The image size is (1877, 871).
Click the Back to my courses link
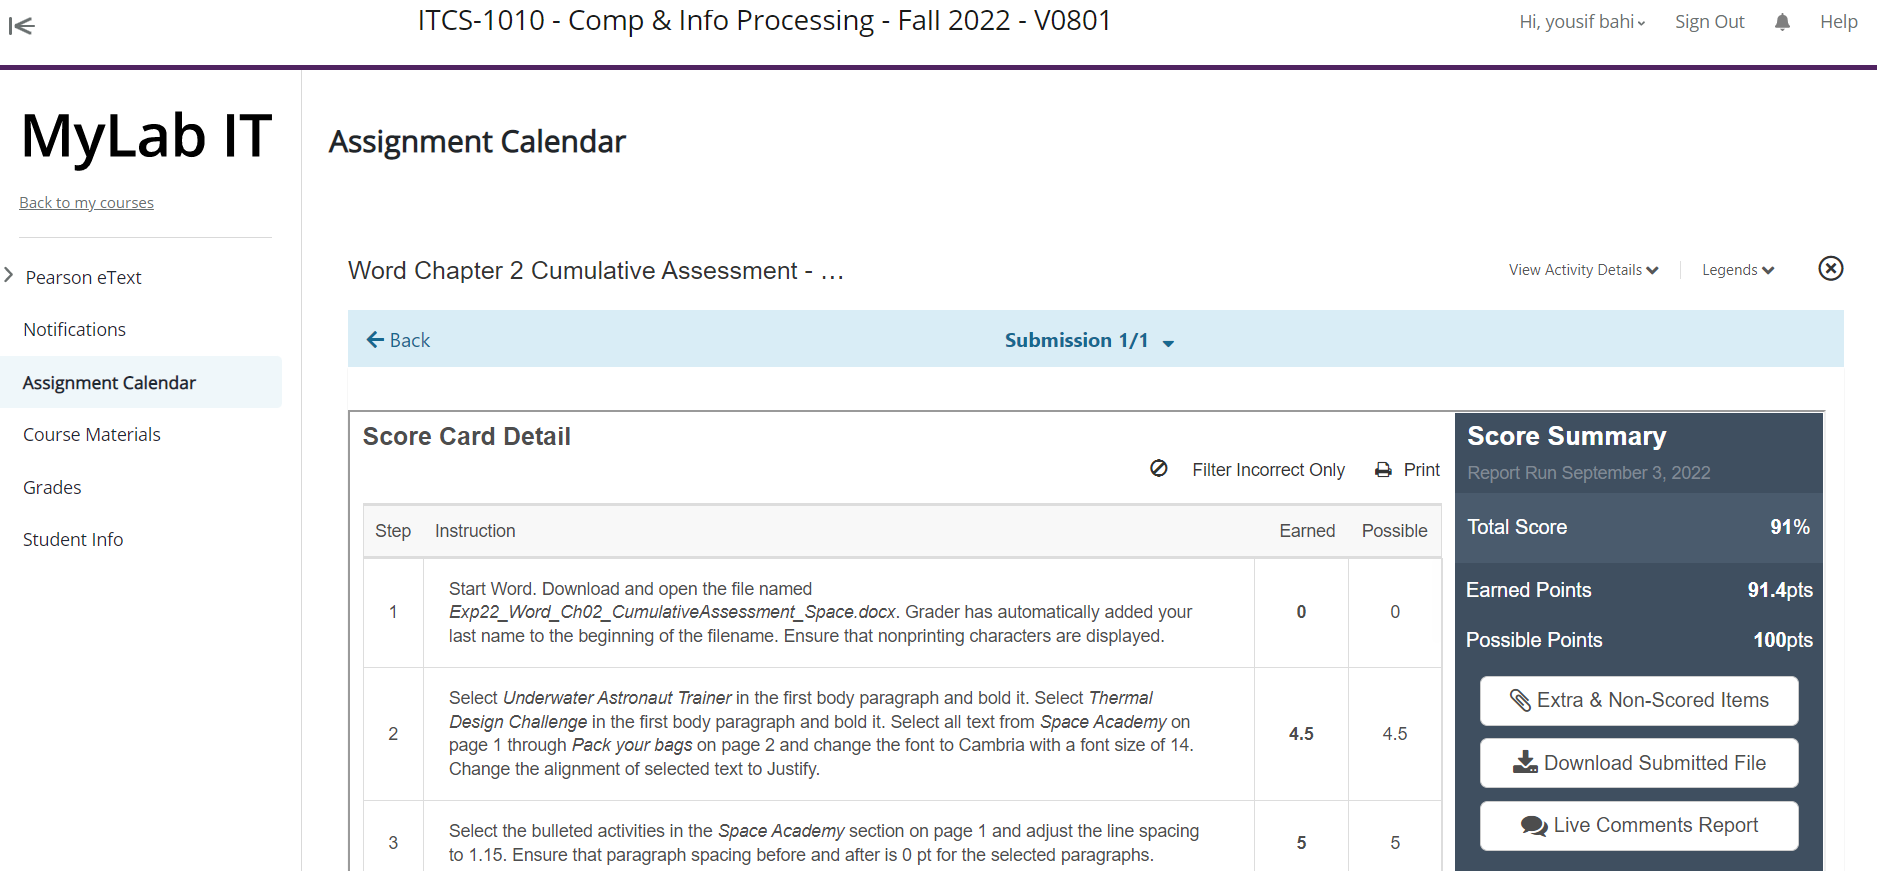click(x=86, y=203)
